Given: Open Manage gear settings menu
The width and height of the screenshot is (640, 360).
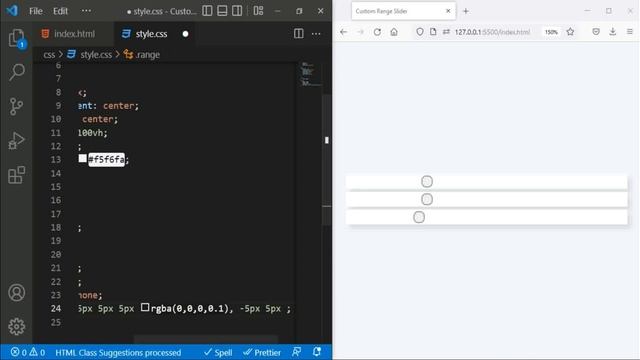Looking at the screenshot, I should tap(16, 327).
